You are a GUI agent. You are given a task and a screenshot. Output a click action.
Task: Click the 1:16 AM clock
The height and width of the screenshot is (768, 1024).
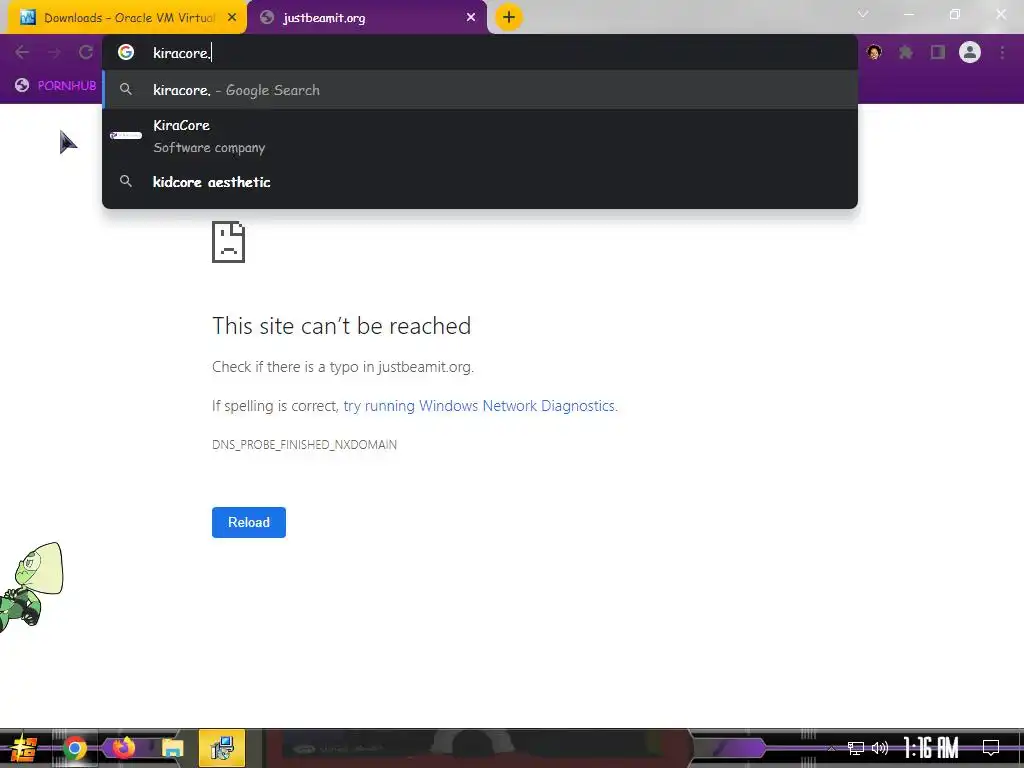tap(931, 748)
